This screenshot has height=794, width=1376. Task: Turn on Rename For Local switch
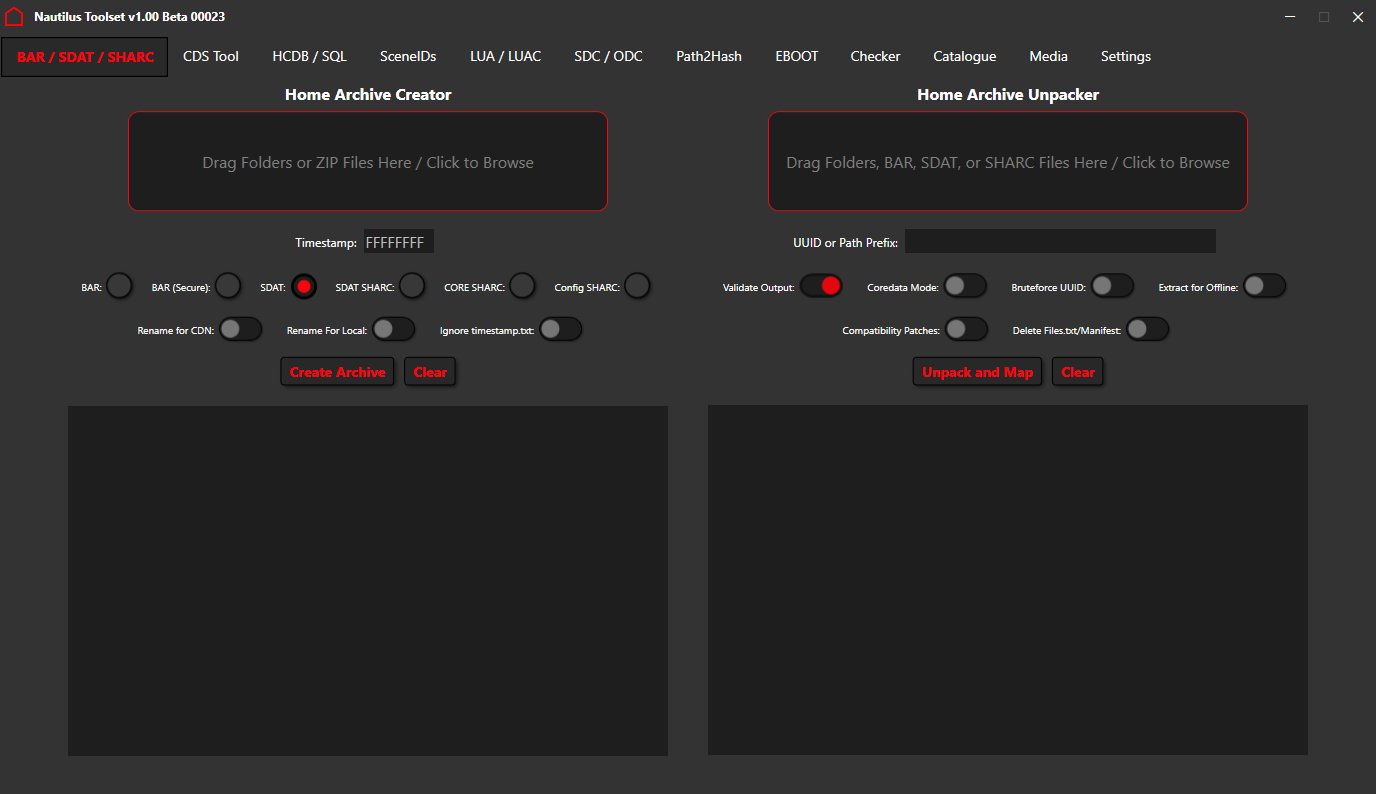(x=393, y=330)
